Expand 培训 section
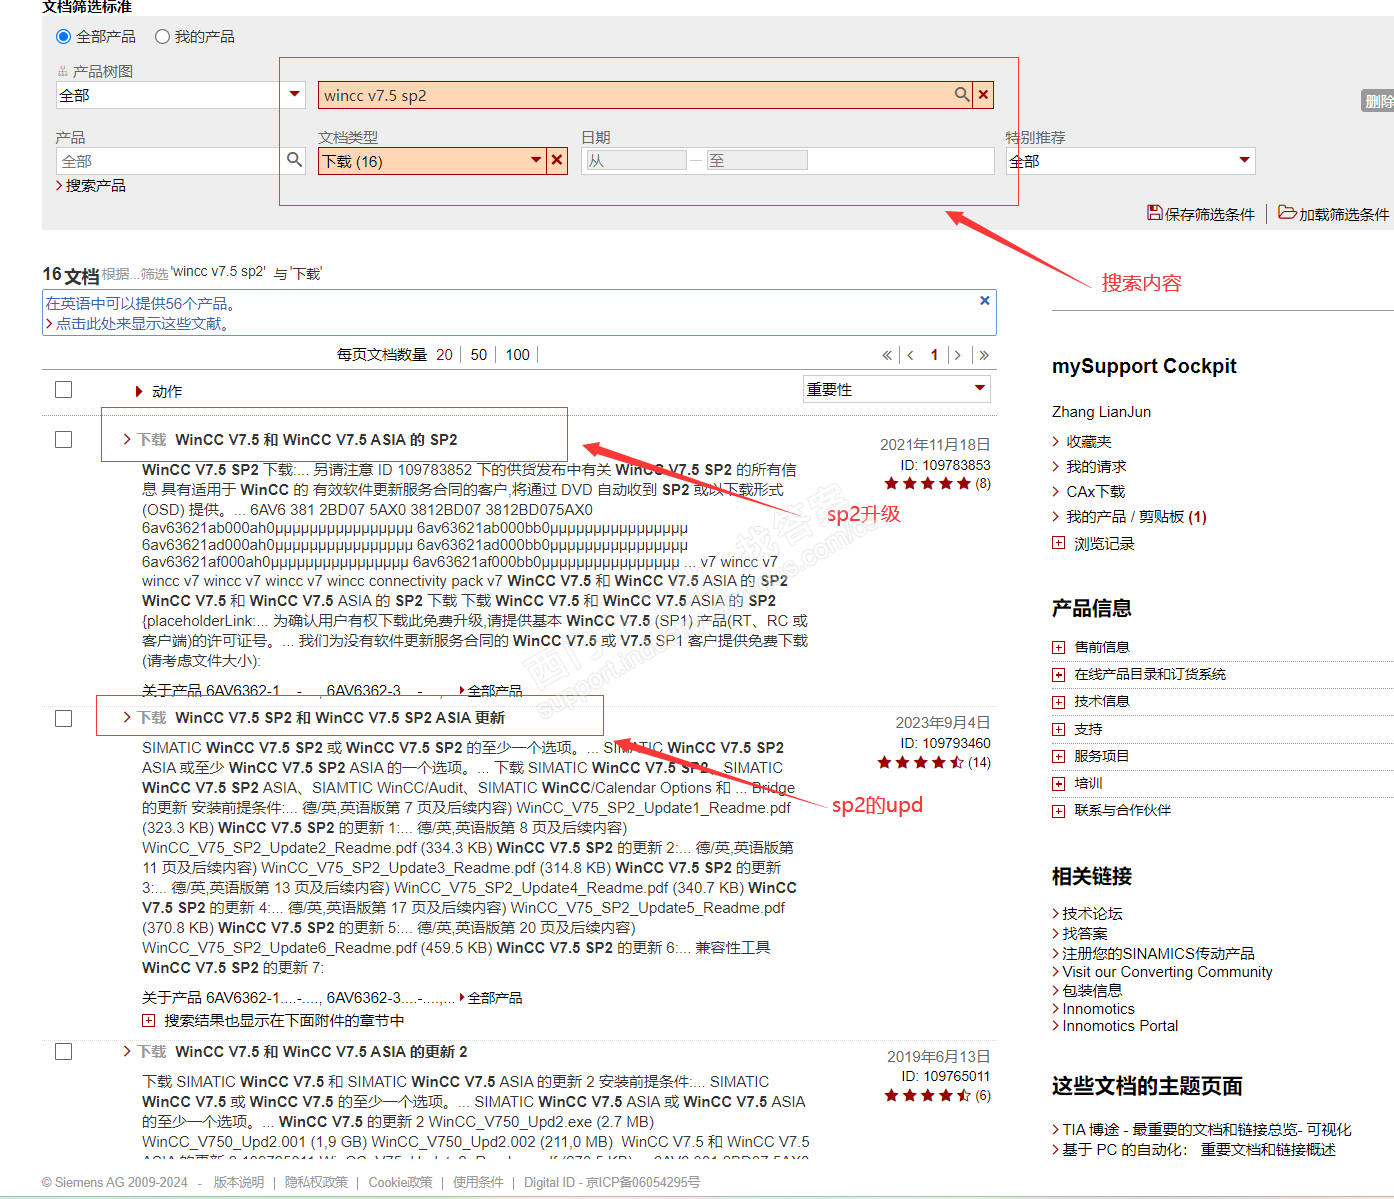 [1058, 784]
